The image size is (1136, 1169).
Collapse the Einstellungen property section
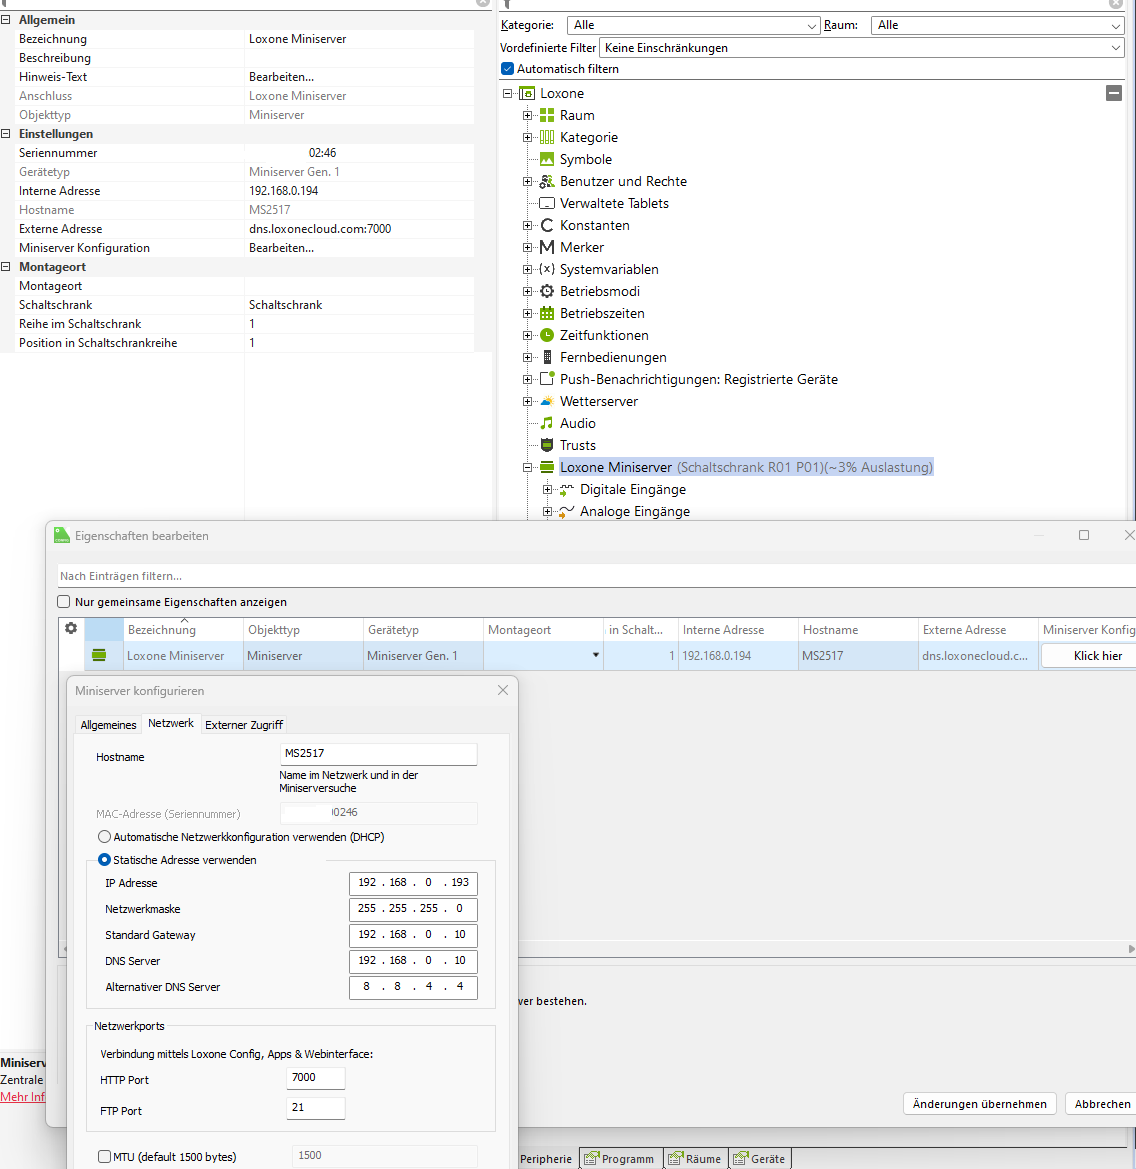click(x=6, y=134)
